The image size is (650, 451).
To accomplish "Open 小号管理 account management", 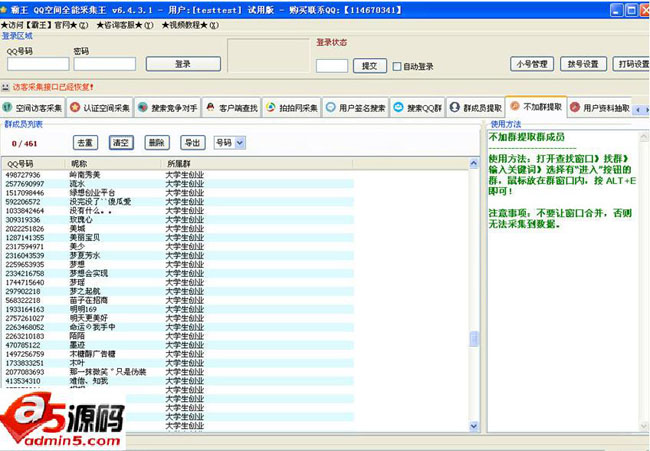I will (x=530, y=64).
